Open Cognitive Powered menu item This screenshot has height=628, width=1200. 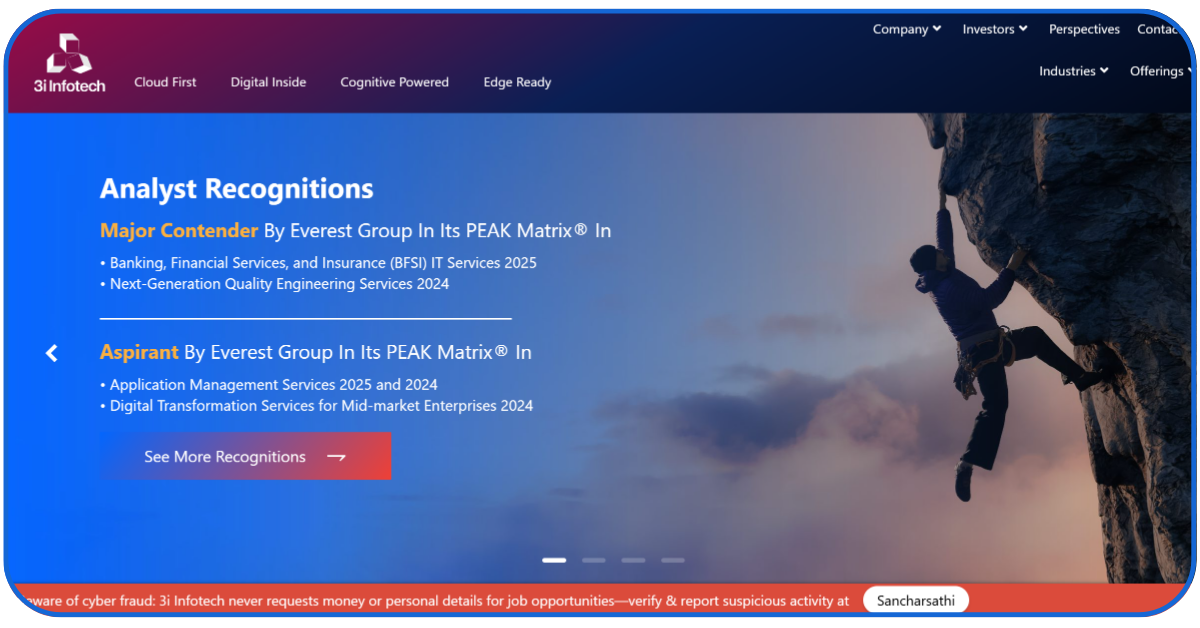pos(394,82)
